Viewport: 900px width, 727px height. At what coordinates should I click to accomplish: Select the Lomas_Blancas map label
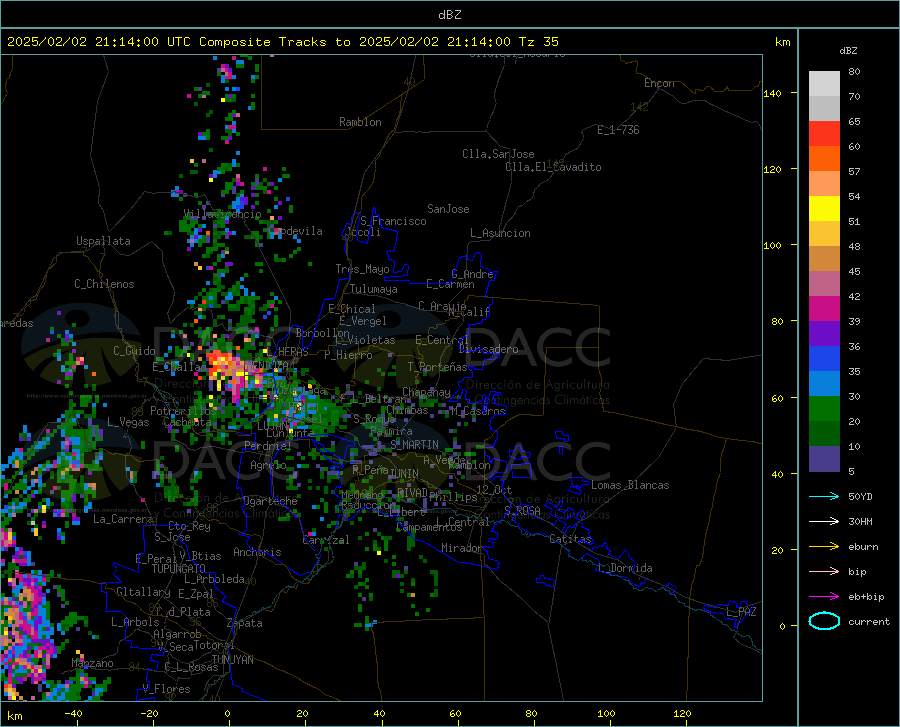point(630,485)
